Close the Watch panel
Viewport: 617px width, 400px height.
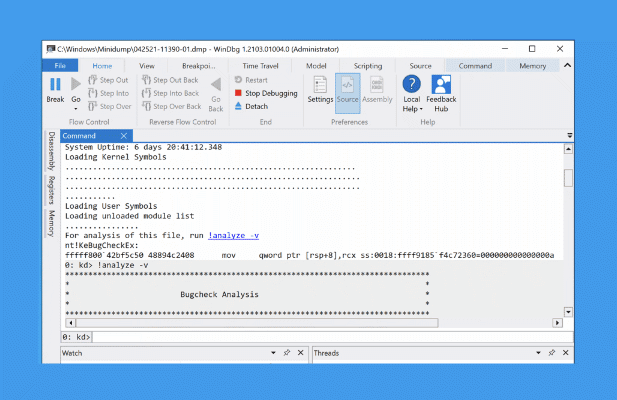click(x=301, y=353)
